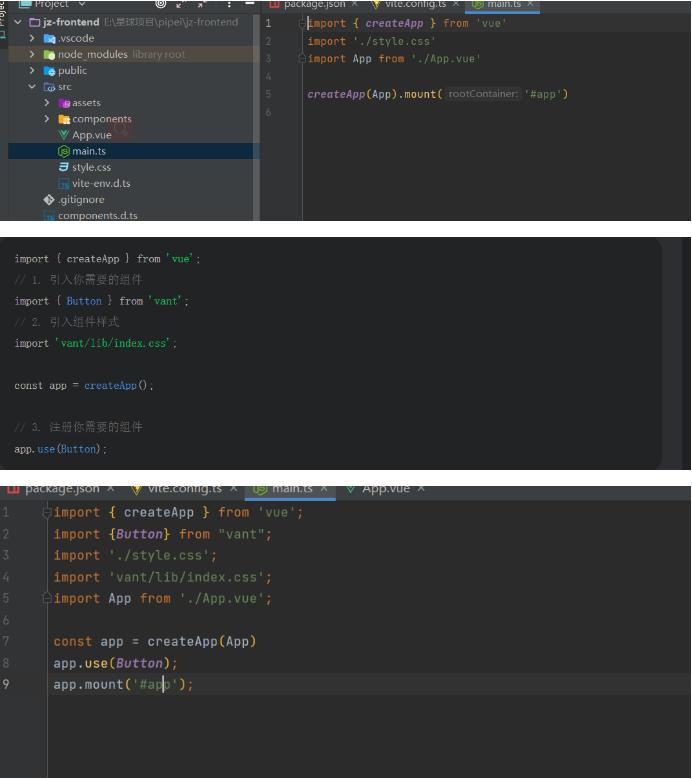Viewport: 692px width, 779px height.
Task: Click 'import 'vant/lib/index.css';' on line 4
Action: point(162,577)
